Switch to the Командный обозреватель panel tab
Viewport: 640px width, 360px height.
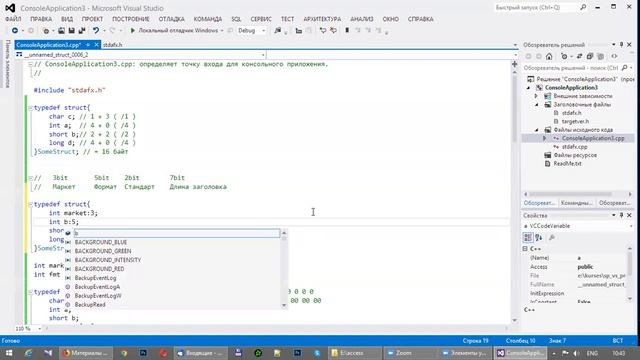coord(576,203)
